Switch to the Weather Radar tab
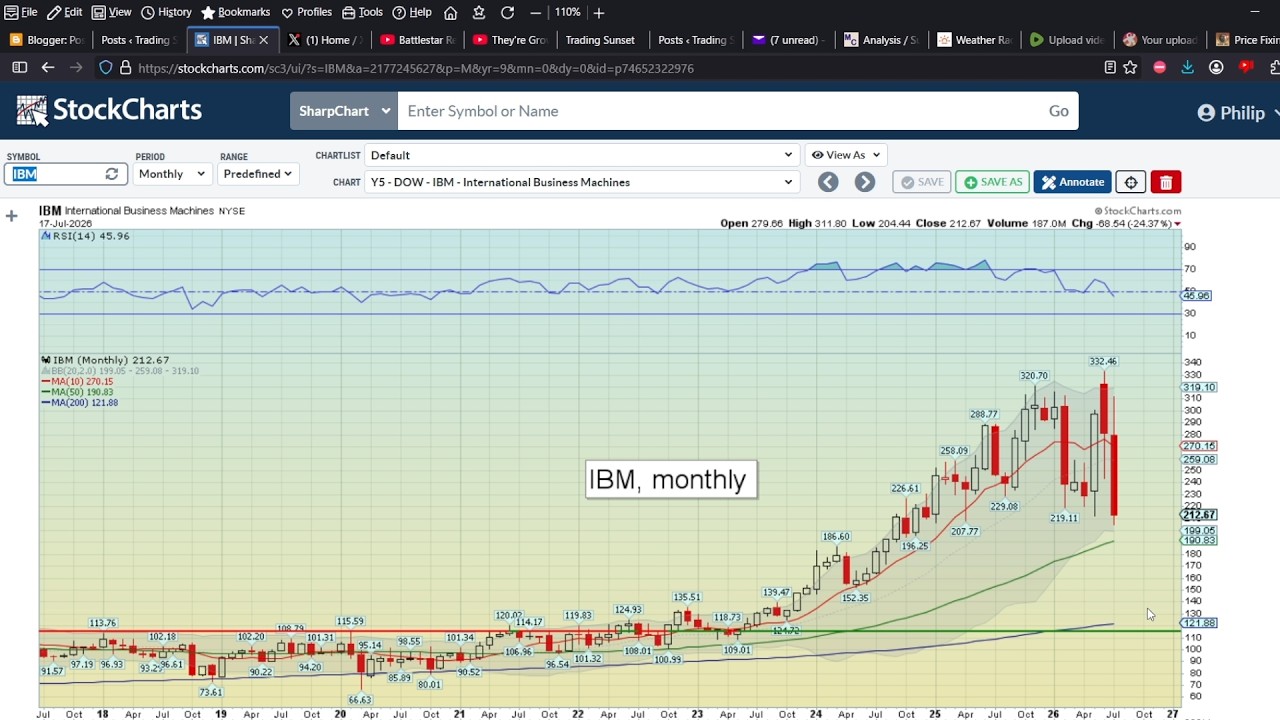Viewport: 1280px width, 720px height. pyautogui.click(x=973, y=40)
